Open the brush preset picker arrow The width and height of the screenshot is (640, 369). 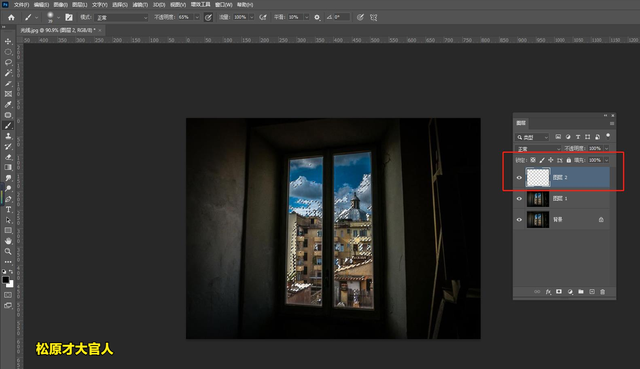pos(58,18)
